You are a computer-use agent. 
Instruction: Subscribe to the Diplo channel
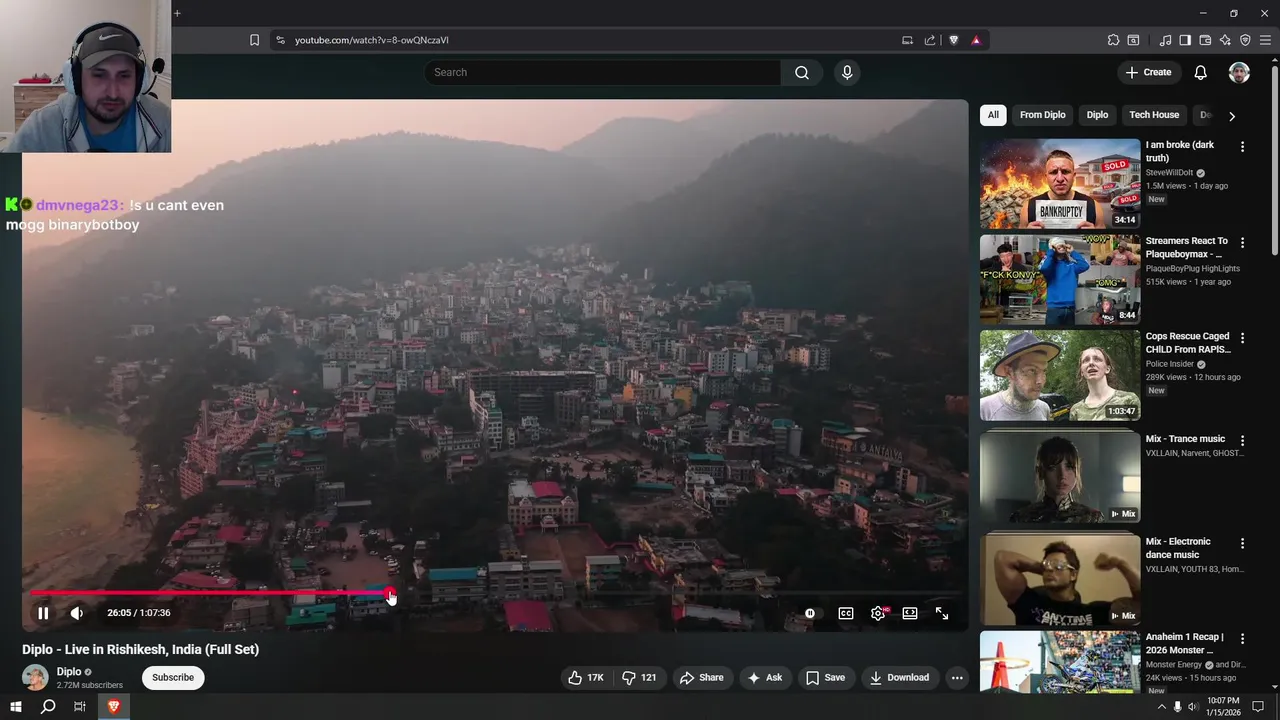pyautogui.click(x=173, y=677)
